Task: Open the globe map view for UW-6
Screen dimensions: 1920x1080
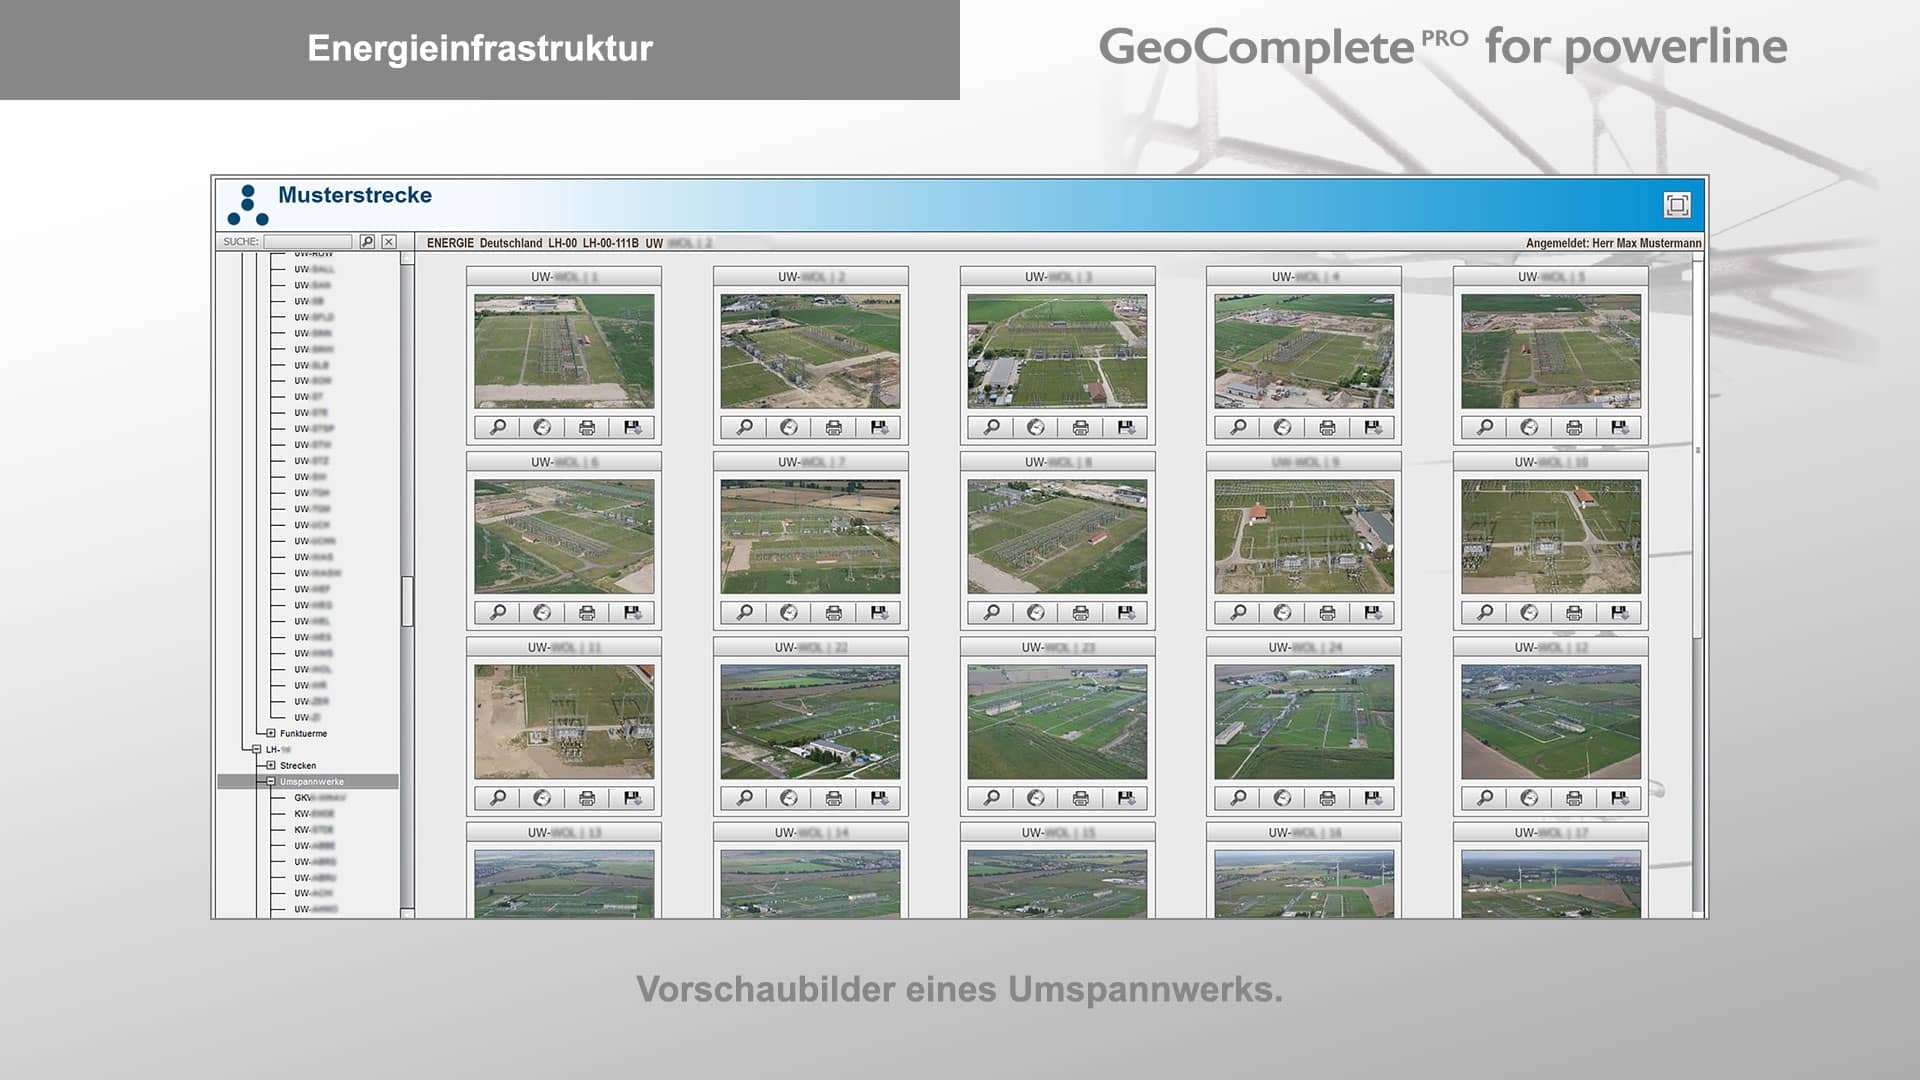Action: (541, 613)
